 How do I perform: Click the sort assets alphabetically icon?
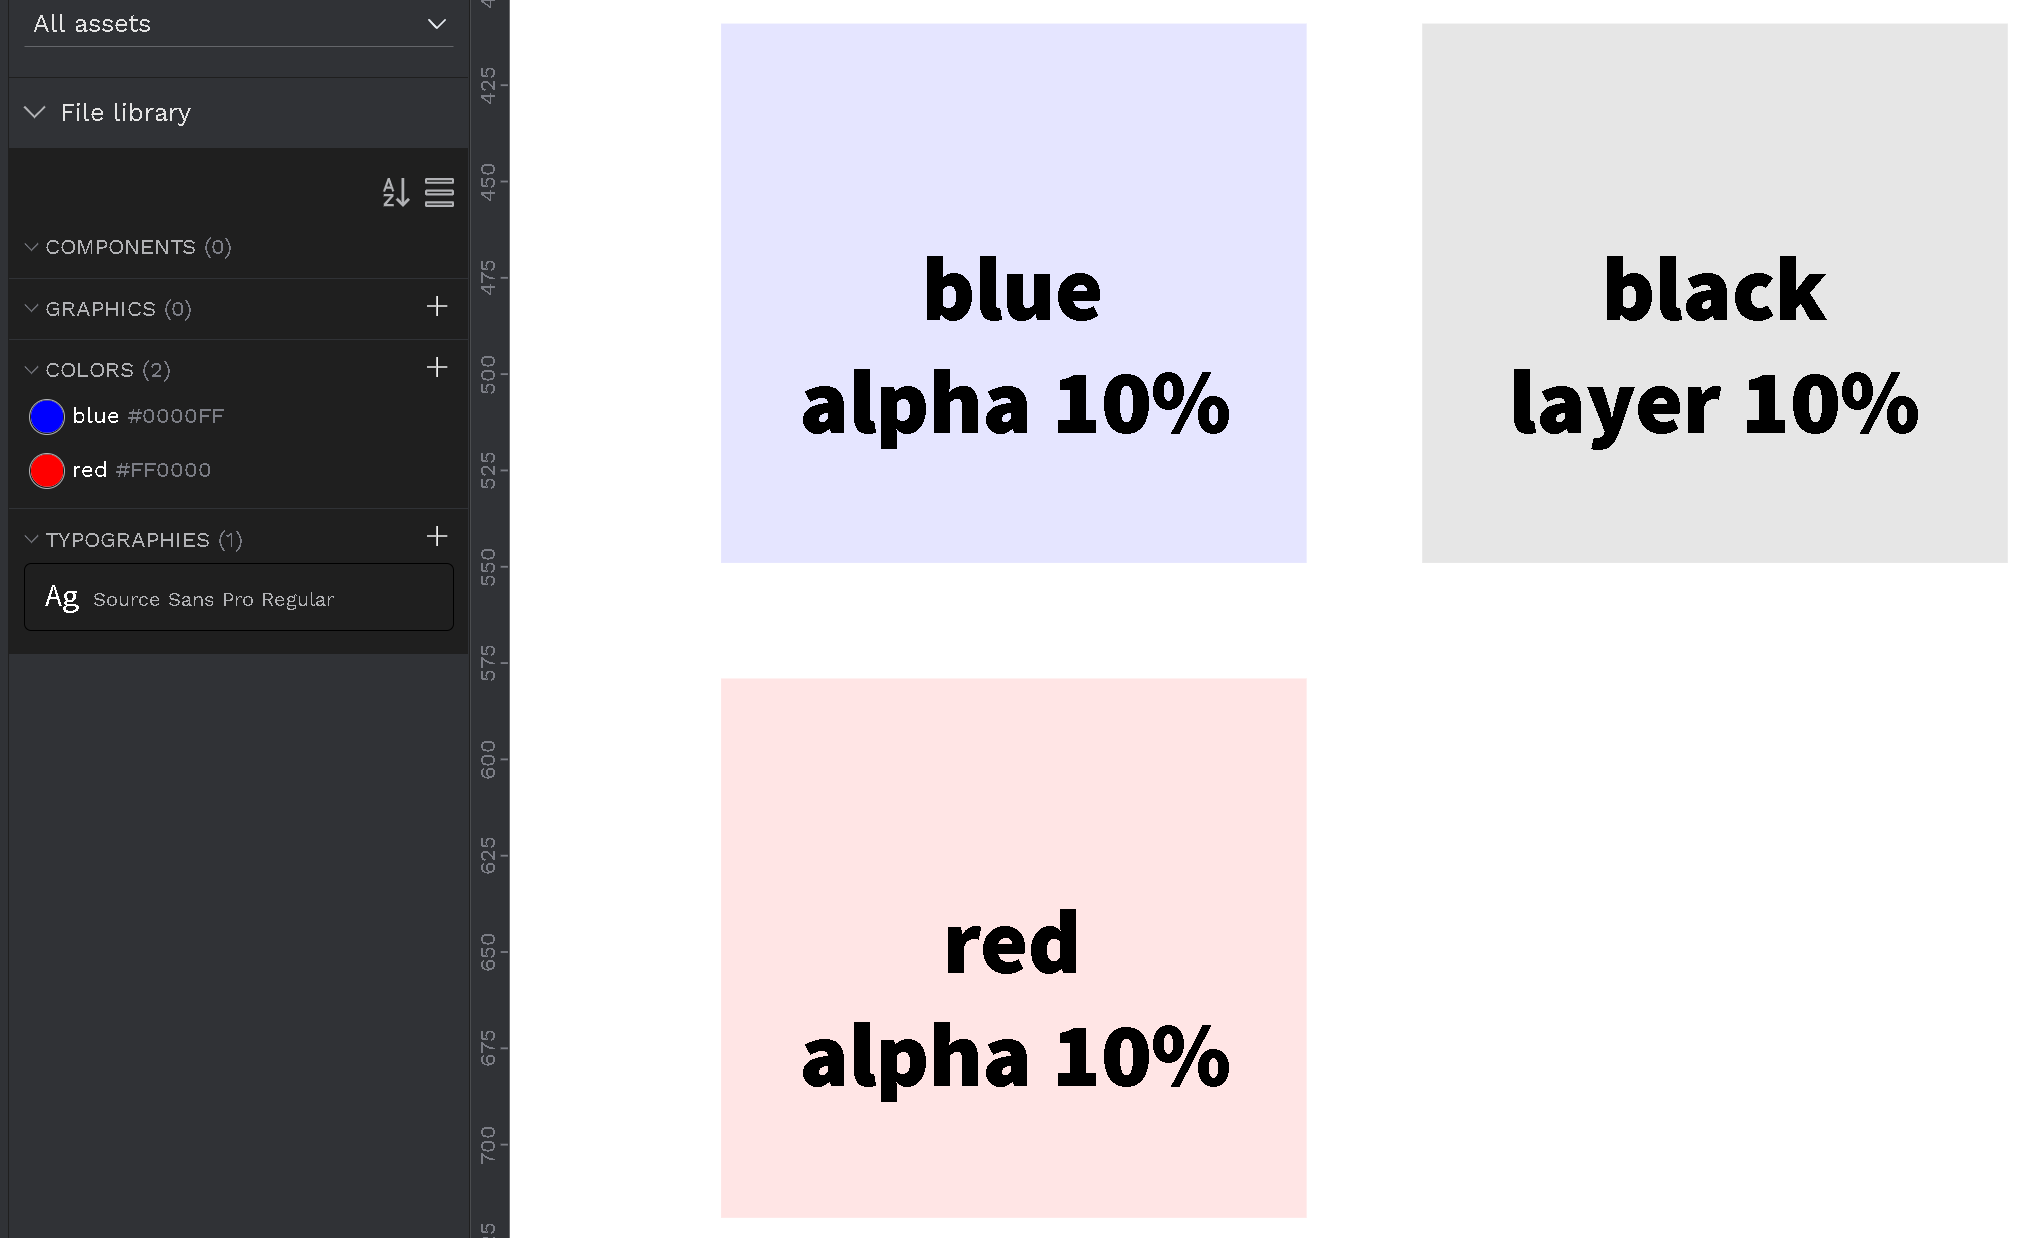[395, 194]
